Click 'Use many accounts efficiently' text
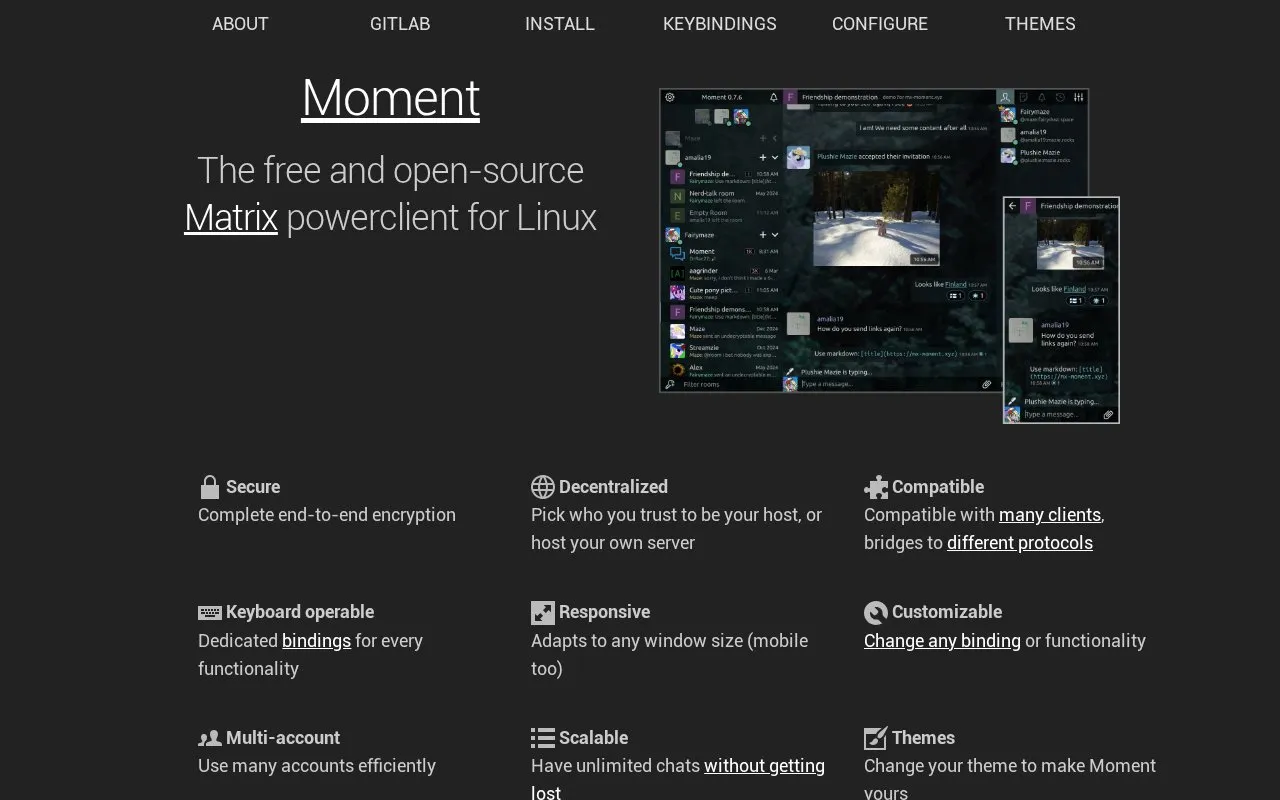1280x800 pixels. [x=317, y=766]
